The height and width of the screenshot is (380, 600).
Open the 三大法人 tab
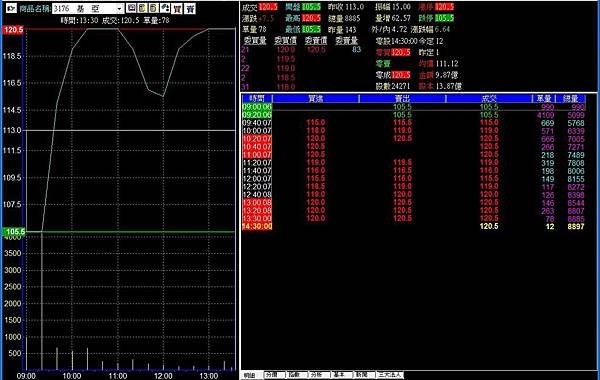390,375
